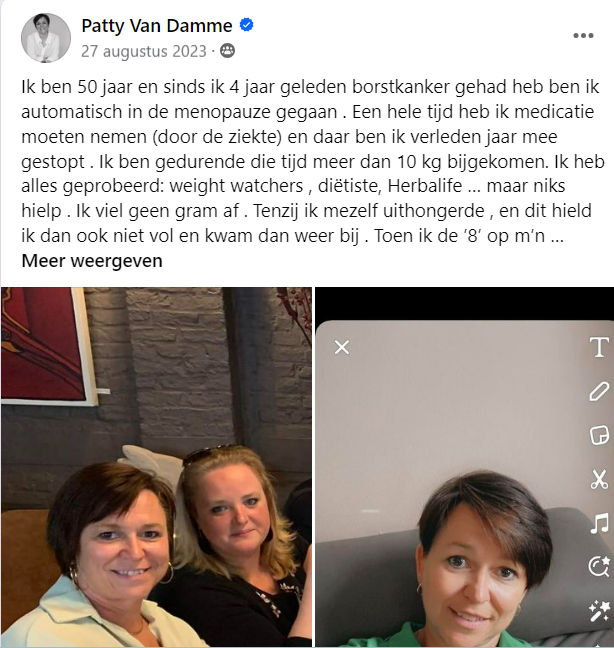This screenshot has width=614, height=648.
Task: Click the music note icon
Action: coord(599,523)
